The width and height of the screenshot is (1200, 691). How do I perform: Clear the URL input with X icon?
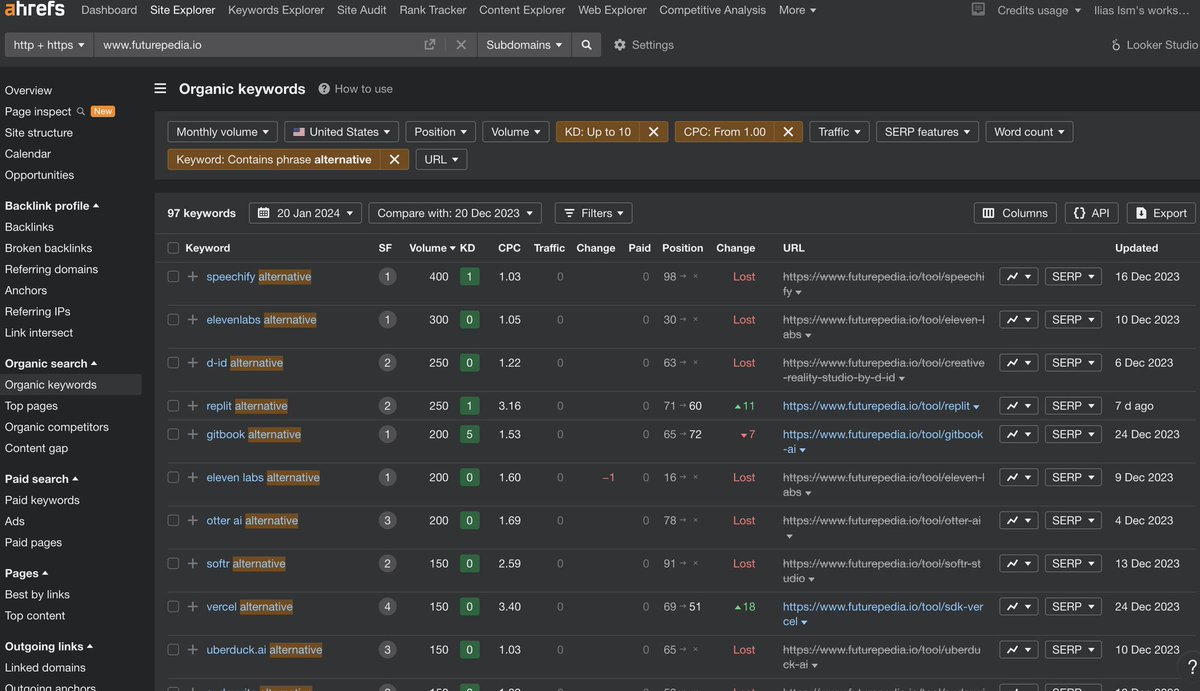coord(461,45)
